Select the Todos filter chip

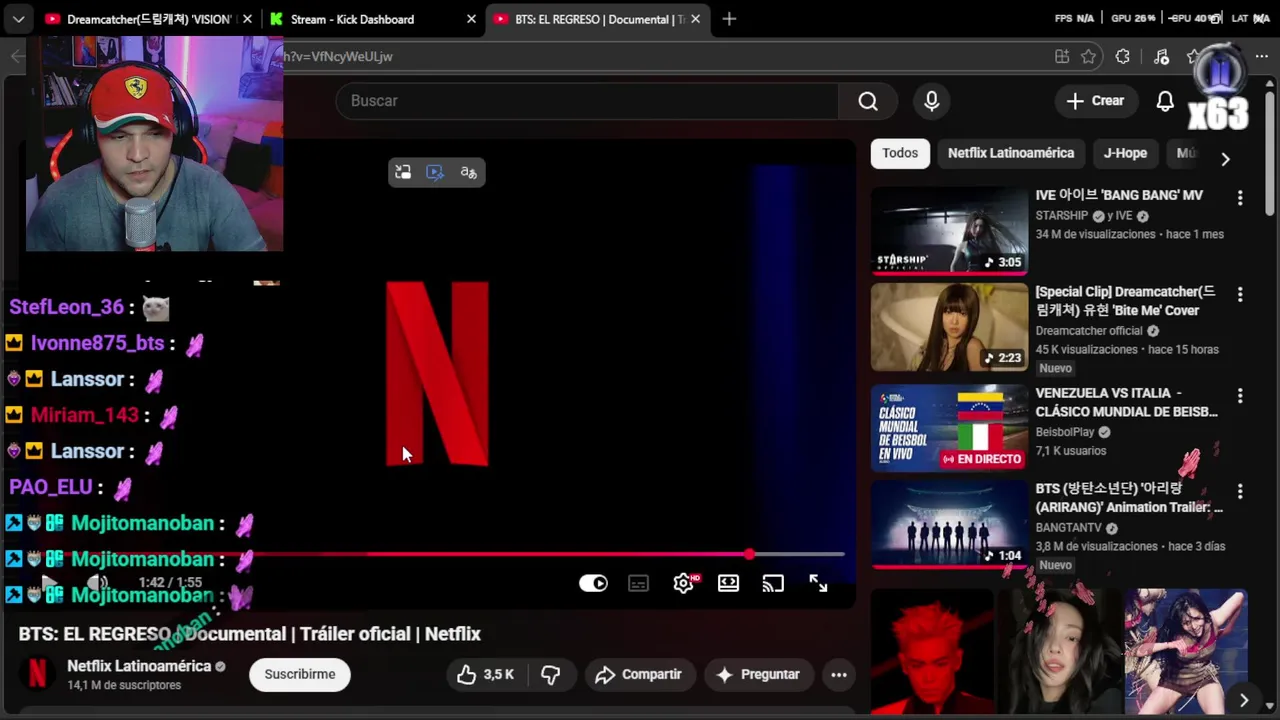tap(900, 153)
